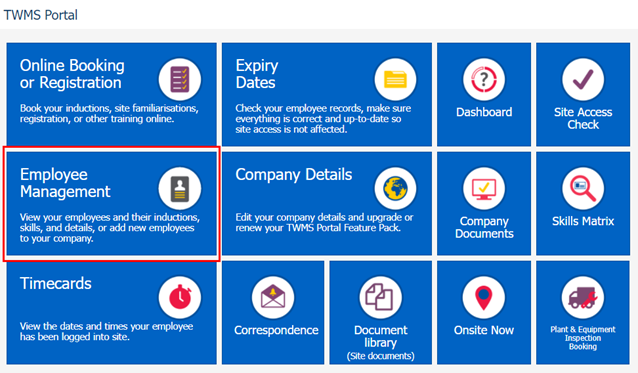Click the Company Details description text
Screen dimensions: 638x373
324,222
